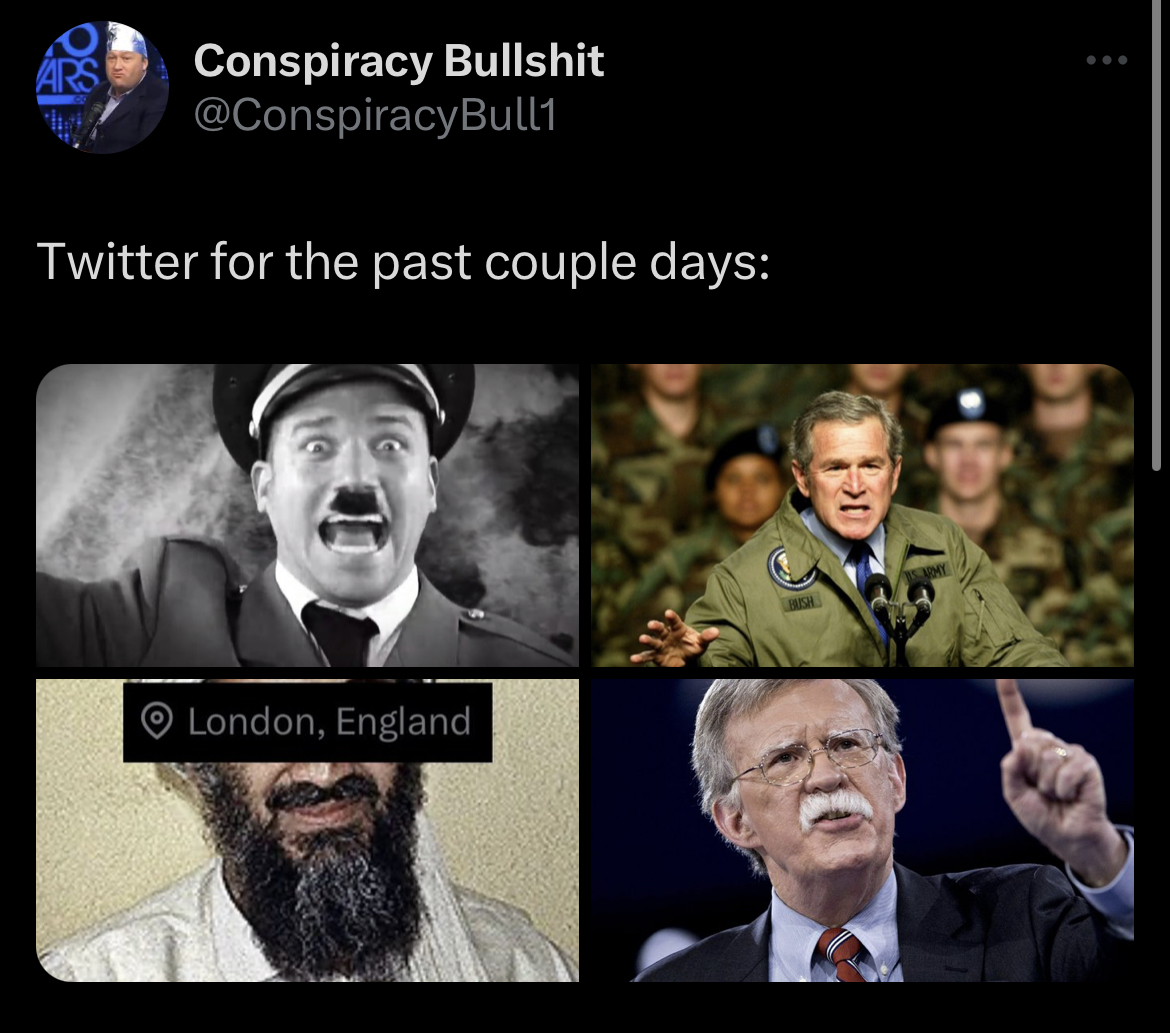Click the Conspiracy Bullshit profile avatar
Viewport: 1170px width, 1033px height.
pyautogui.click(x=102, y=87)
